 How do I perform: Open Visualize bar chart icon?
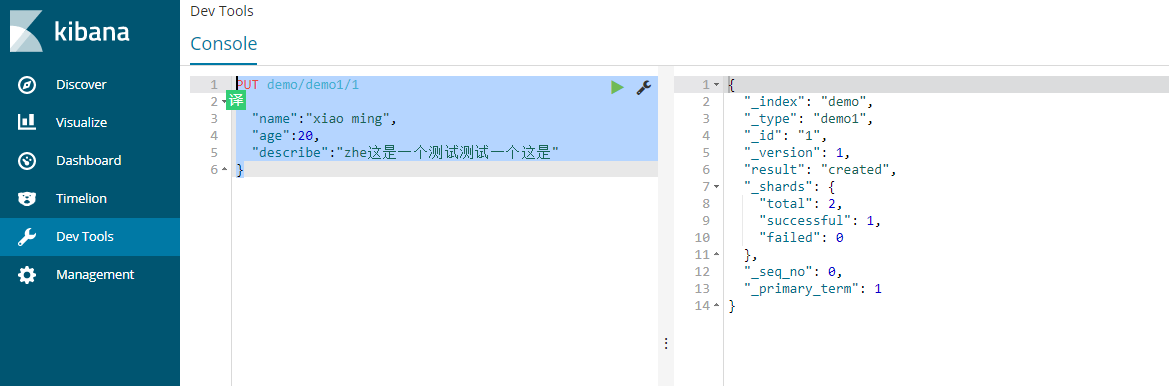click(27, 122)
